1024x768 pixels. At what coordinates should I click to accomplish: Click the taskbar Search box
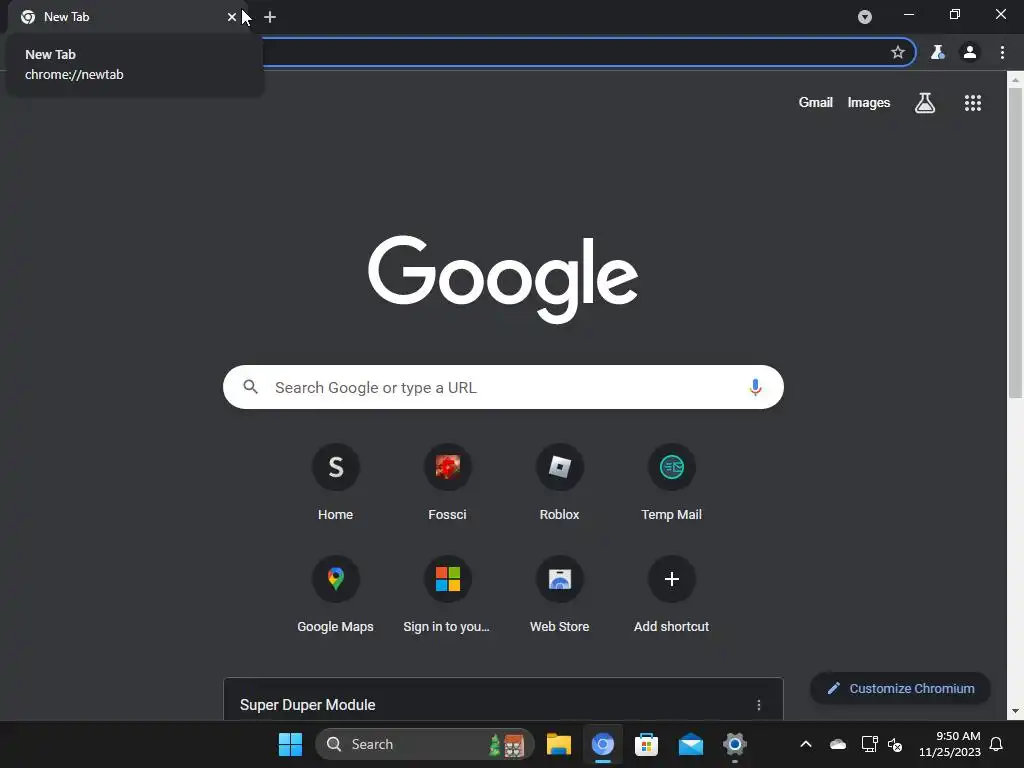425,744
